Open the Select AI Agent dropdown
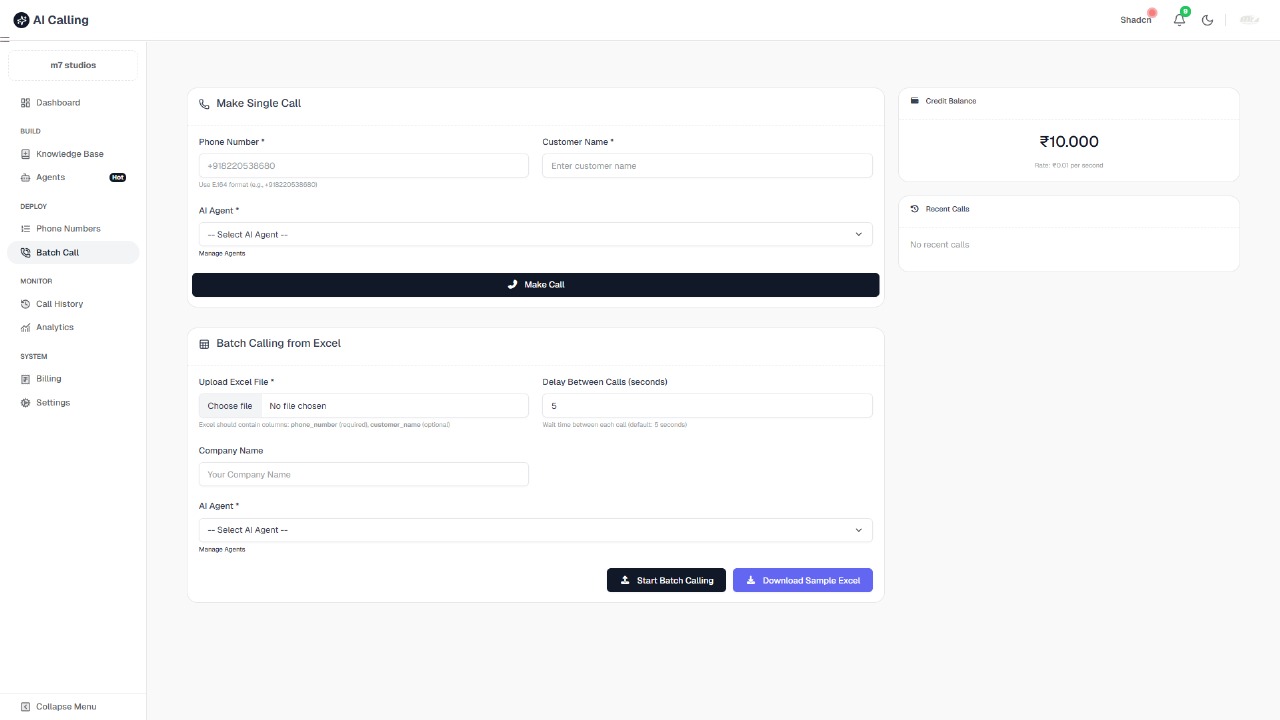Image resolution: width=1280 pixels, height=720 pixels. click(x=535, y=234)
